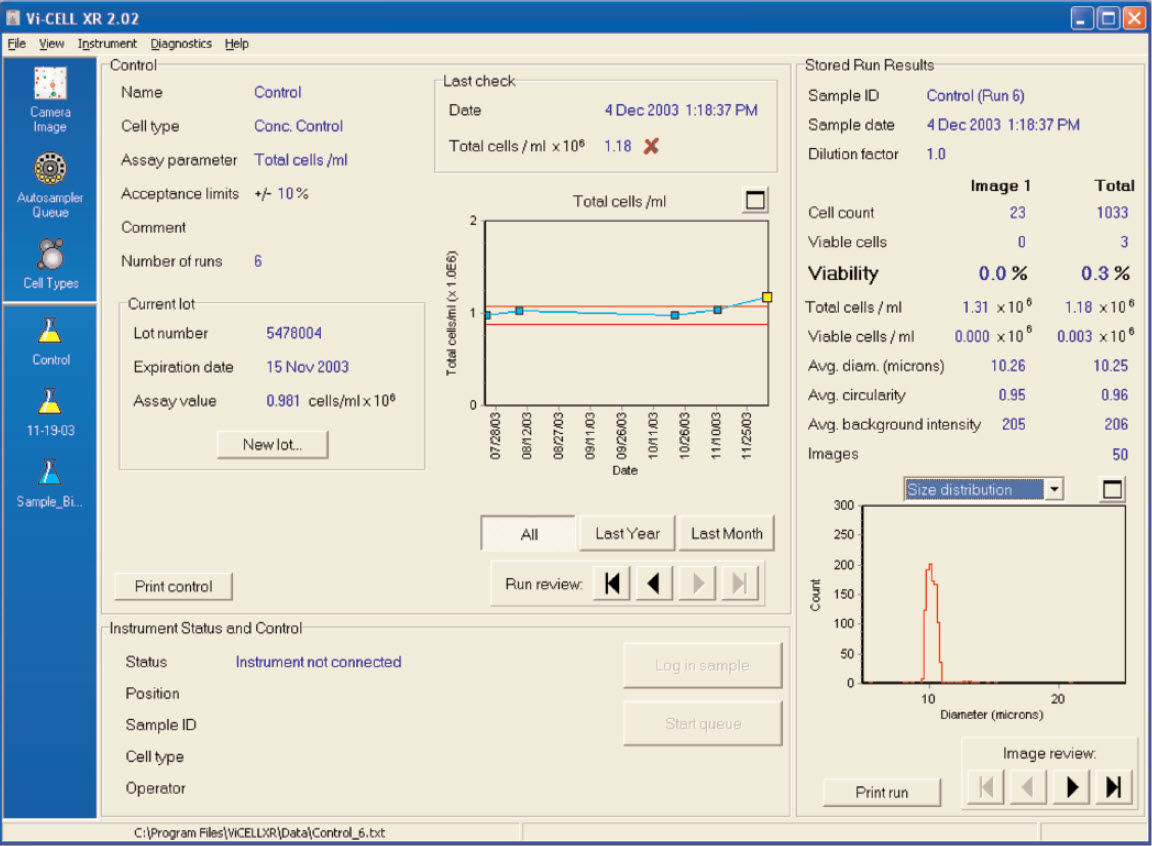1152x846 pixels.
Task: Expand the Total cells/ml chart
Action: [755, 200]
